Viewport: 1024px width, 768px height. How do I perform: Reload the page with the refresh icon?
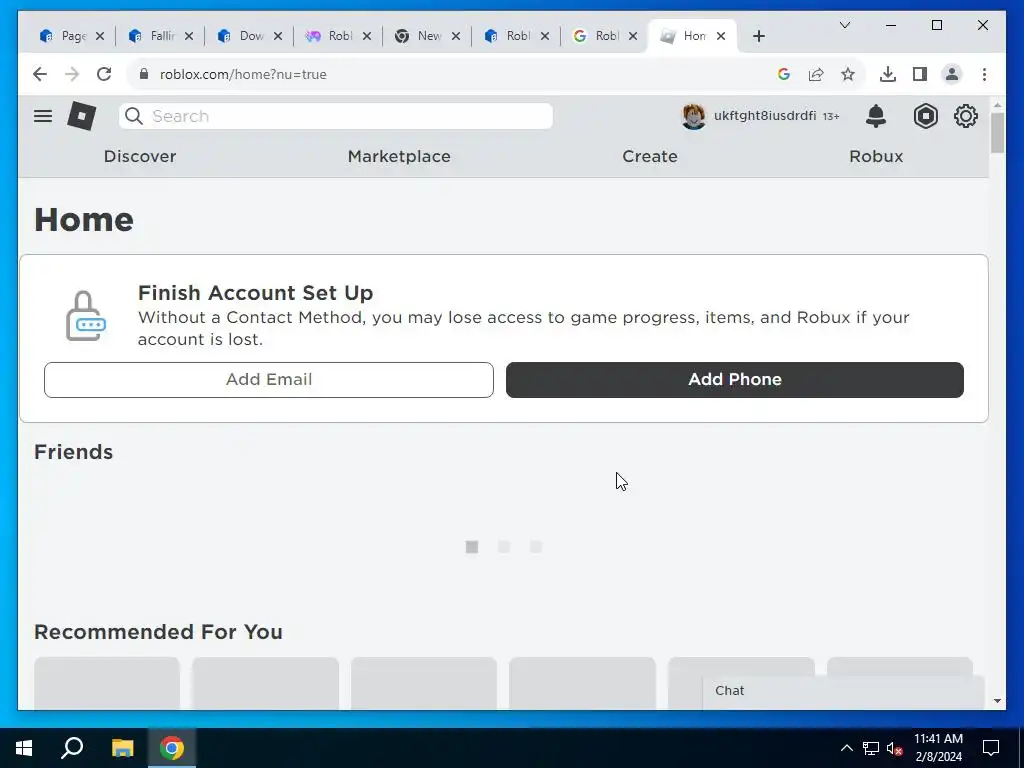click(x=104, y=74)
